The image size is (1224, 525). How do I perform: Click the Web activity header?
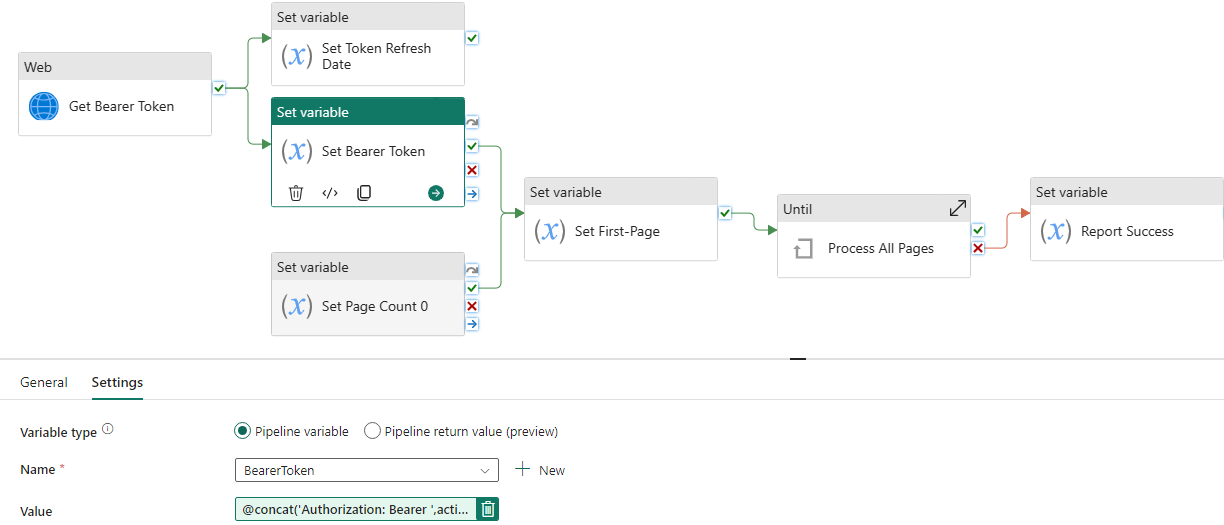click(x=115, y=67)
